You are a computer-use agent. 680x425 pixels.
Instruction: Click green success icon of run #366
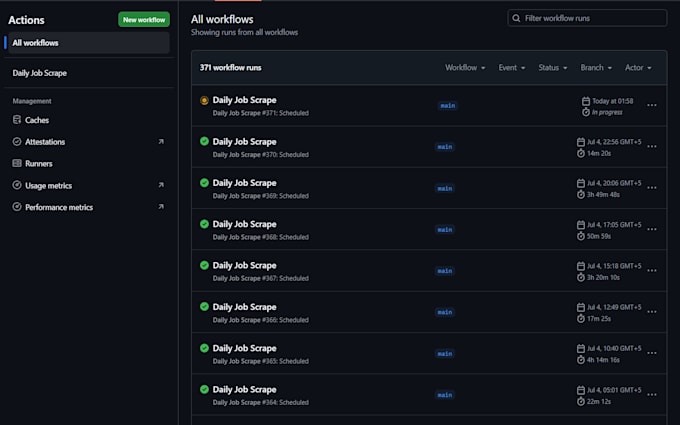(x=204, y=307)
